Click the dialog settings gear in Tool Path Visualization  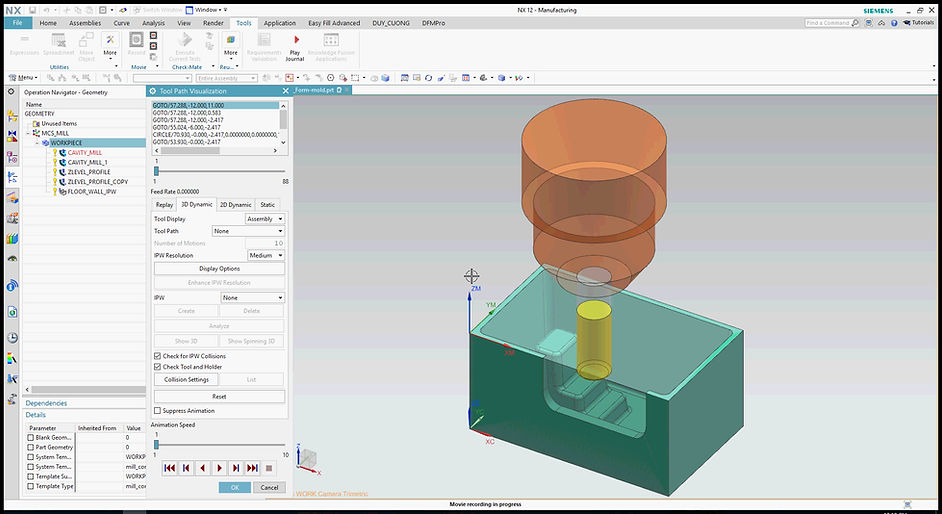[x=153, y=91]
